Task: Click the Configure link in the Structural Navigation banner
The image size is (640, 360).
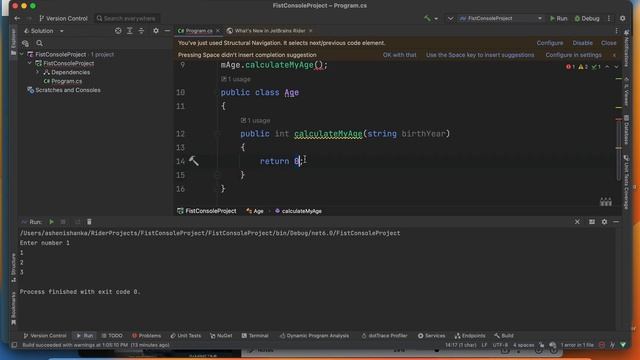Action: coord(550,43)
